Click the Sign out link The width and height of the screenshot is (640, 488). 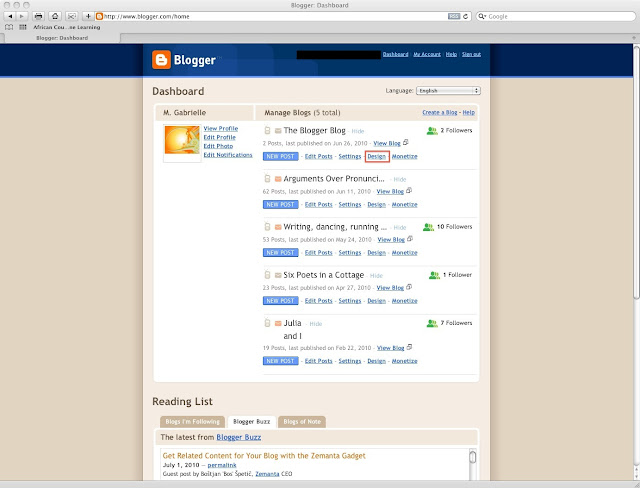click(x=471, y=54)
